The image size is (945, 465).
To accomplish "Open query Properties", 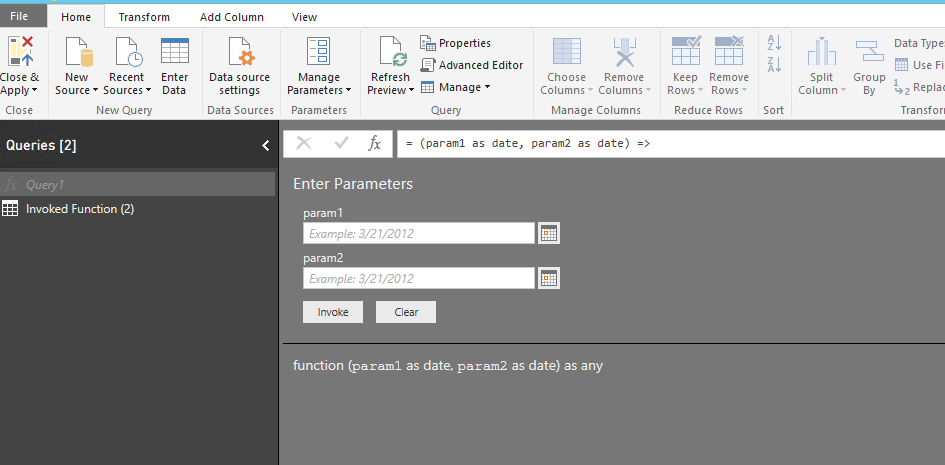I will [456, 43].
